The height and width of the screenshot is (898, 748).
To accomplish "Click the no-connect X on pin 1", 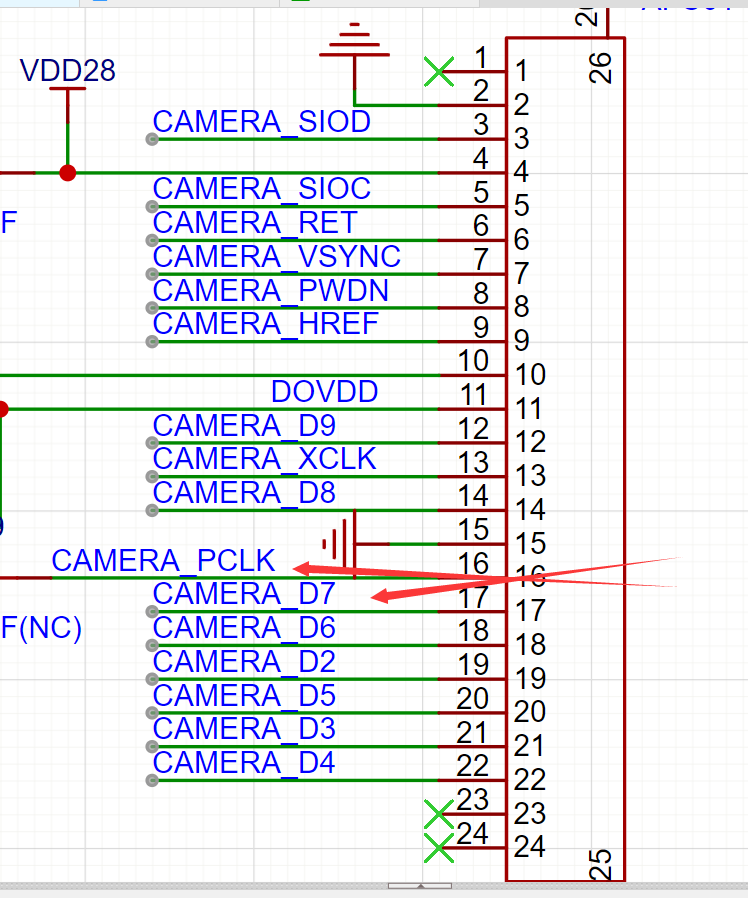I will 438,71.
